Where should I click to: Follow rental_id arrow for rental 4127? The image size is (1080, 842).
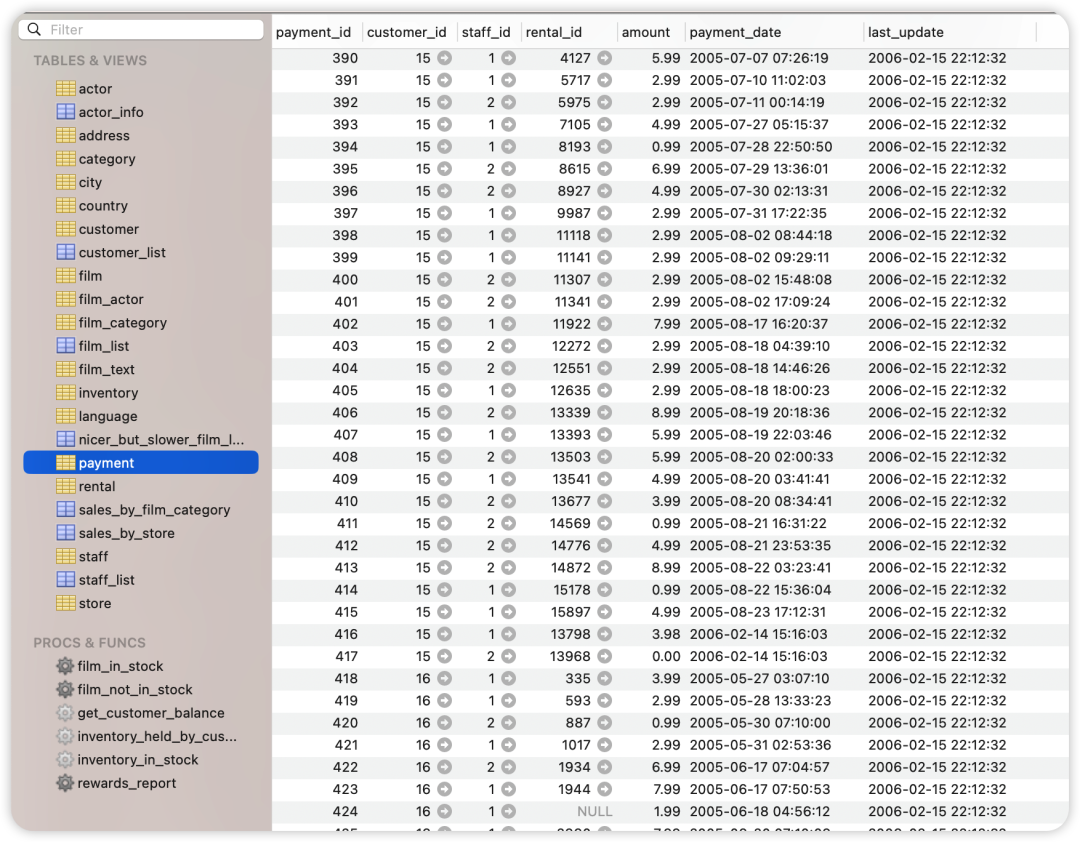pos(604,58)
